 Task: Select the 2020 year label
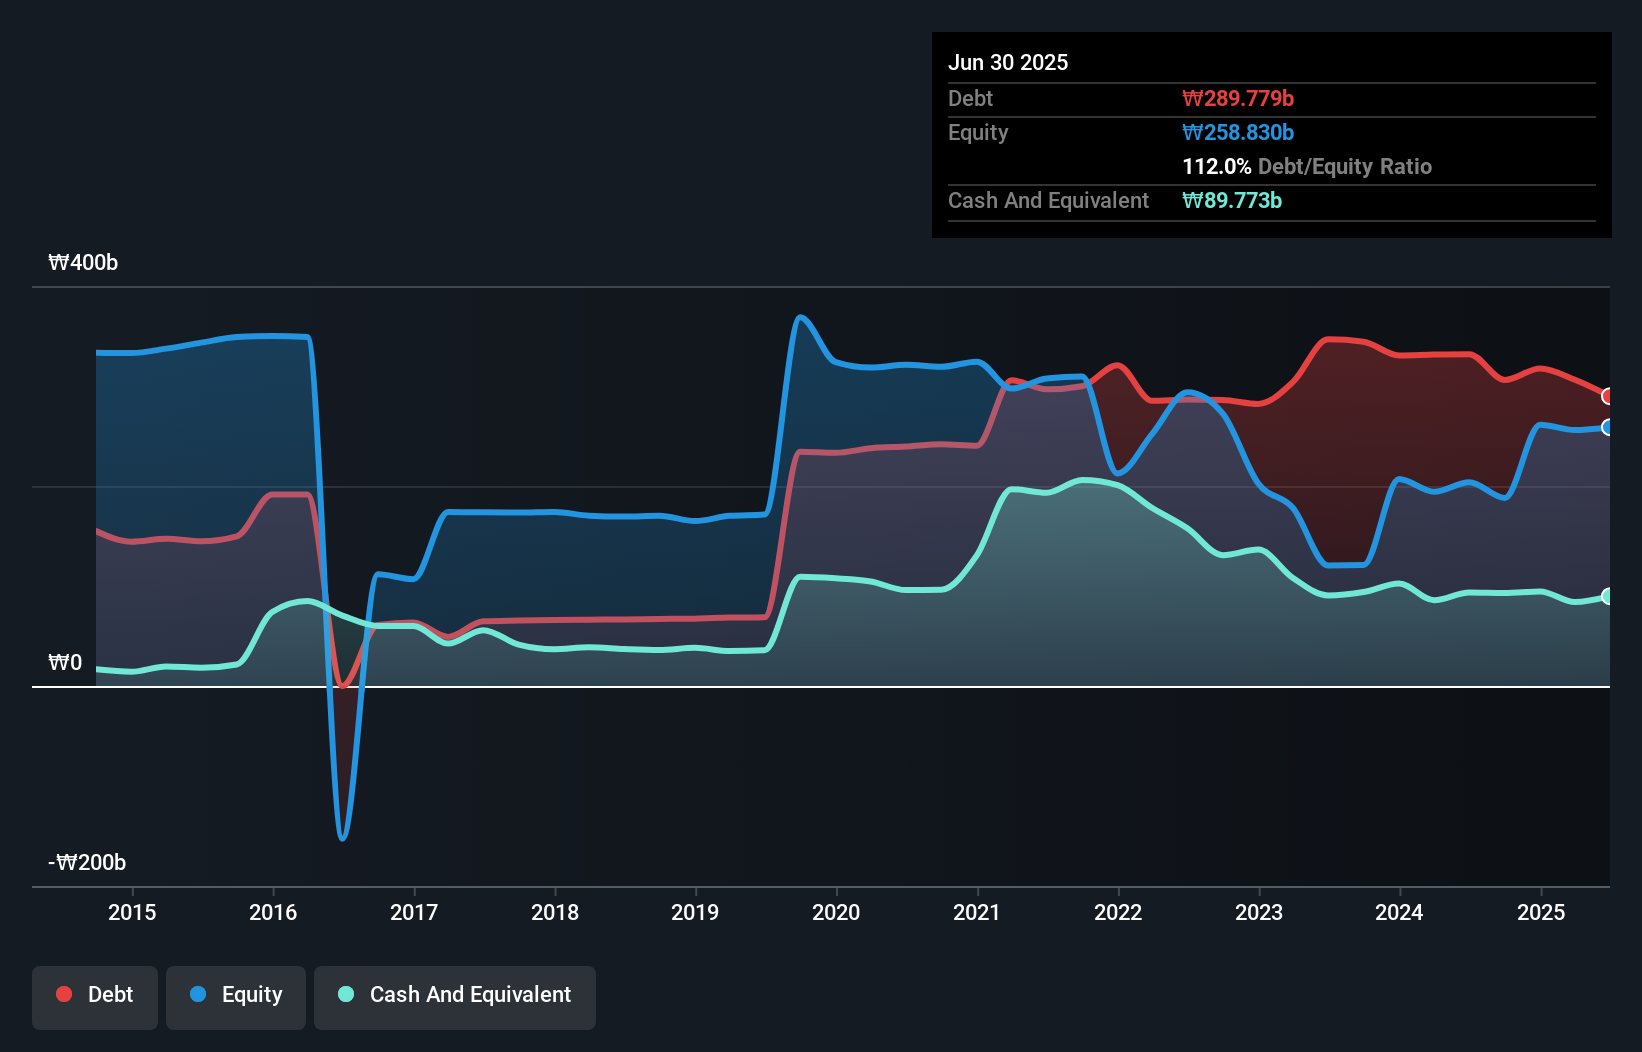tap(837, 912)
